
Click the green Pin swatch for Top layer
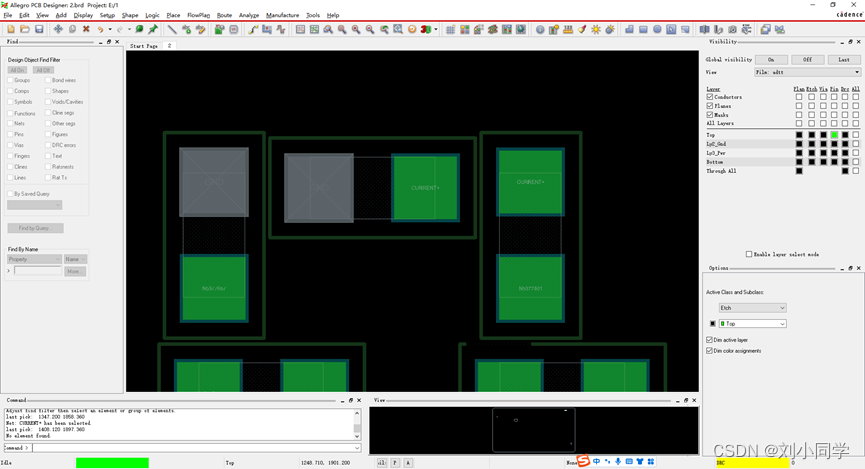point(834,135)
